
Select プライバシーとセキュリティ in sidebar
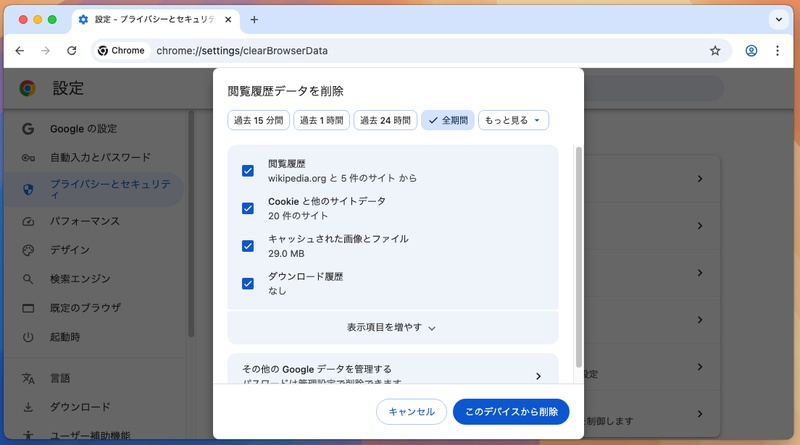click(x=95, y=189)
